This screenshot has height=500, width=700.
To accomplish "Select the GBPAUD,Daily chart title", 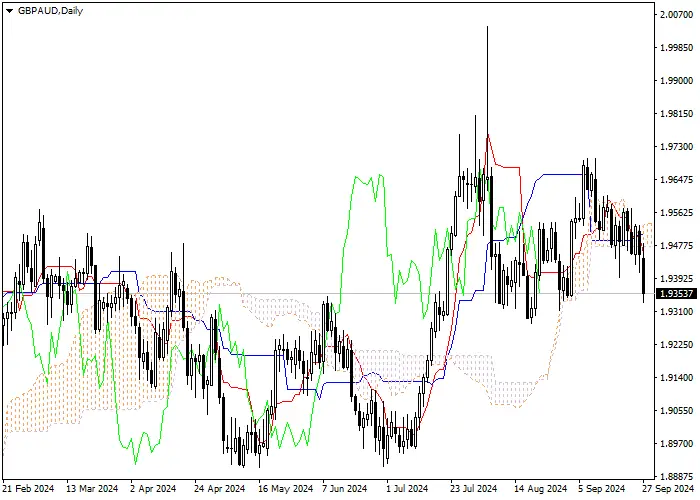I will (50, 11).
